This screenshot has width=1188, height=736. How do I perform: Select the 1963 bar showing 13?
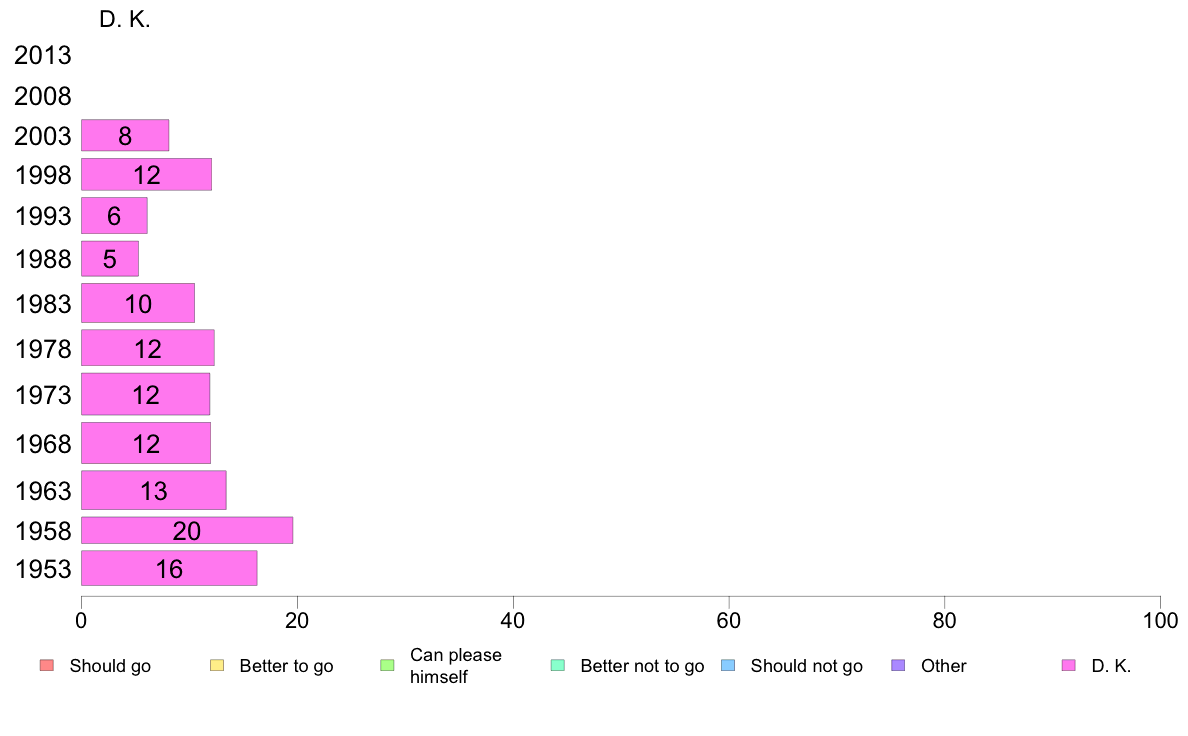click(x=154, y=490)
